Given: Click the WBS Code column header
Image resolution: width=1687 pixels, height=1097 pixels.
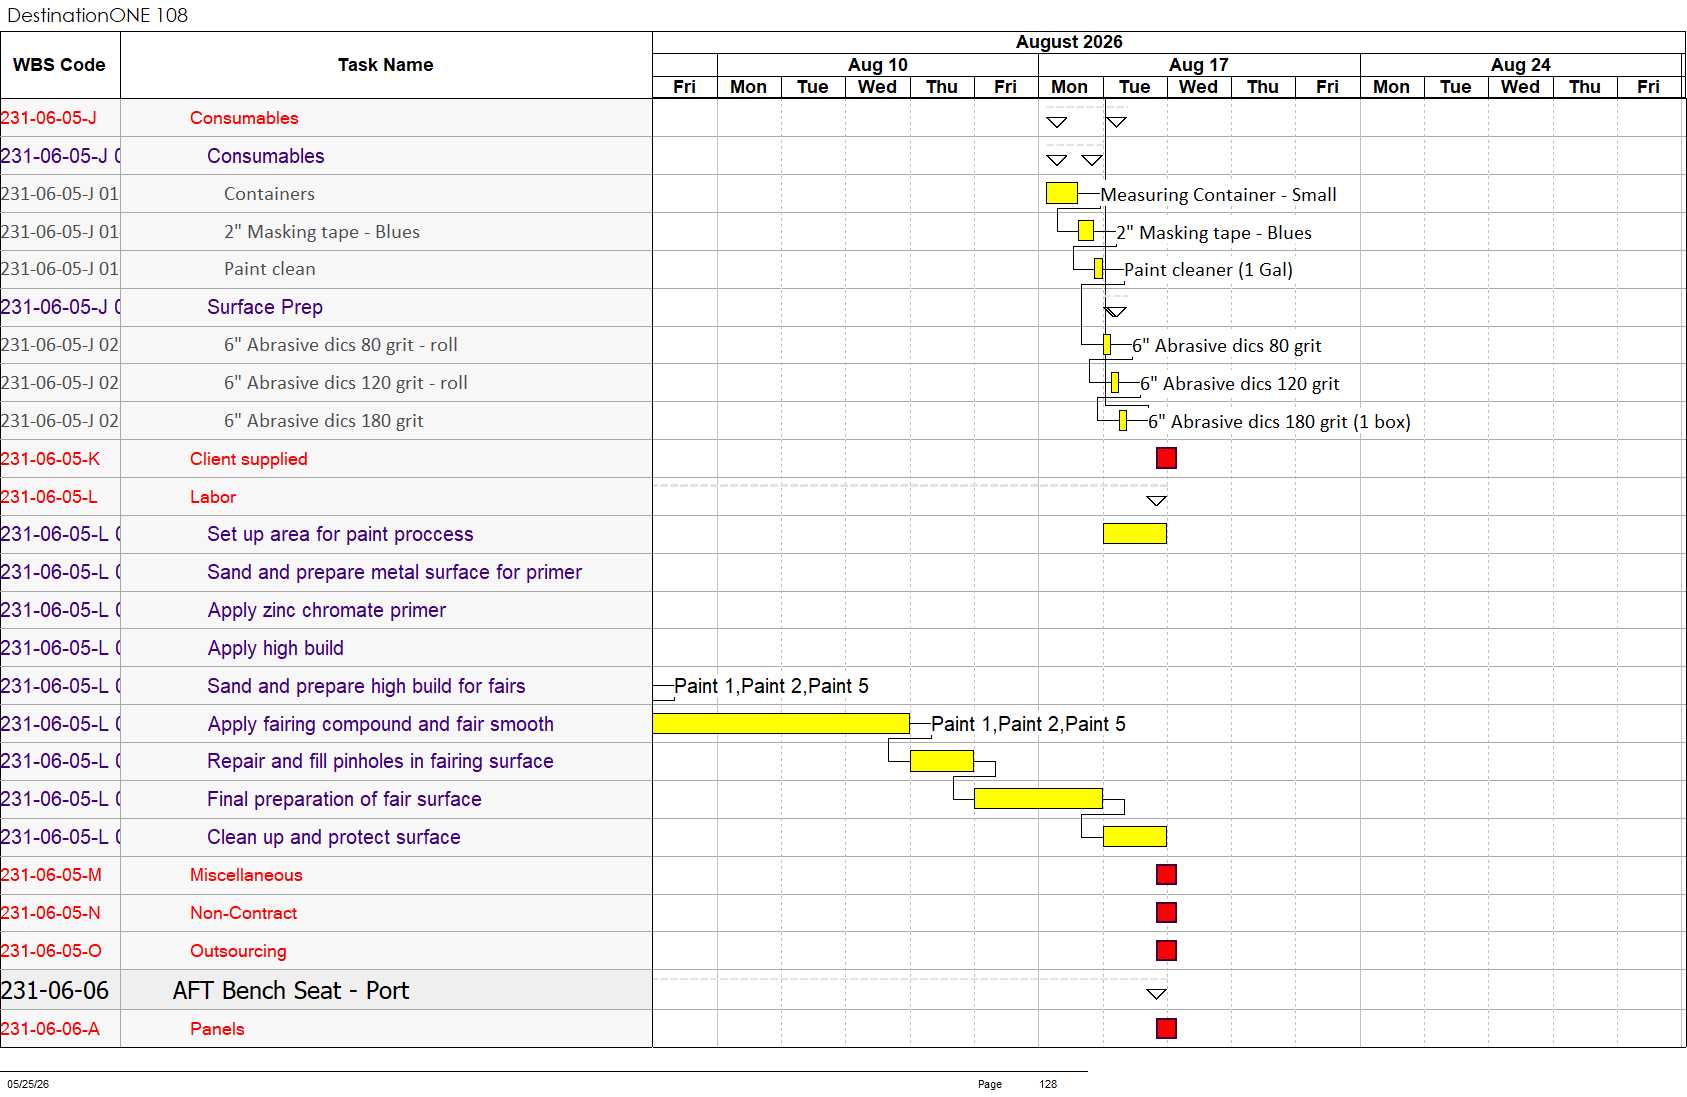Looking at the screenshot, I should pyautogui.click(x=59, y=65).
